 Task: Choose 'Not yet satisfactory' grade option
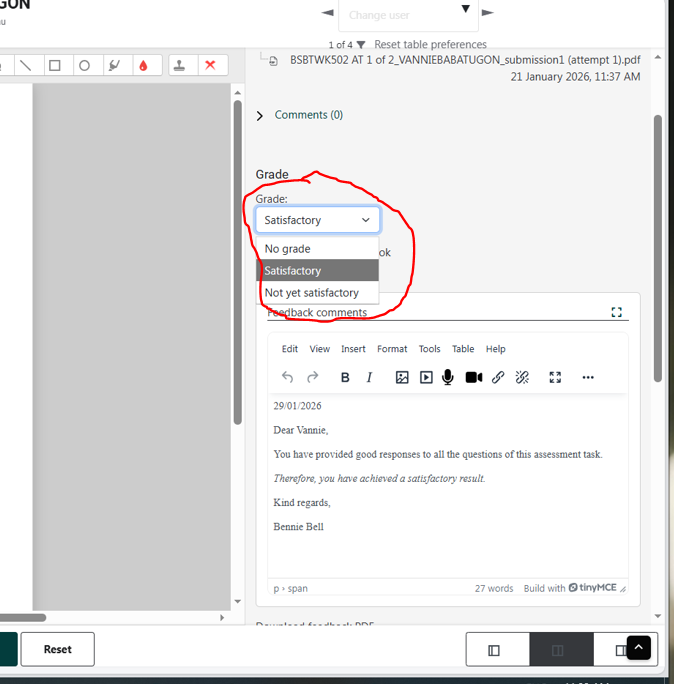tap(311, 293)
